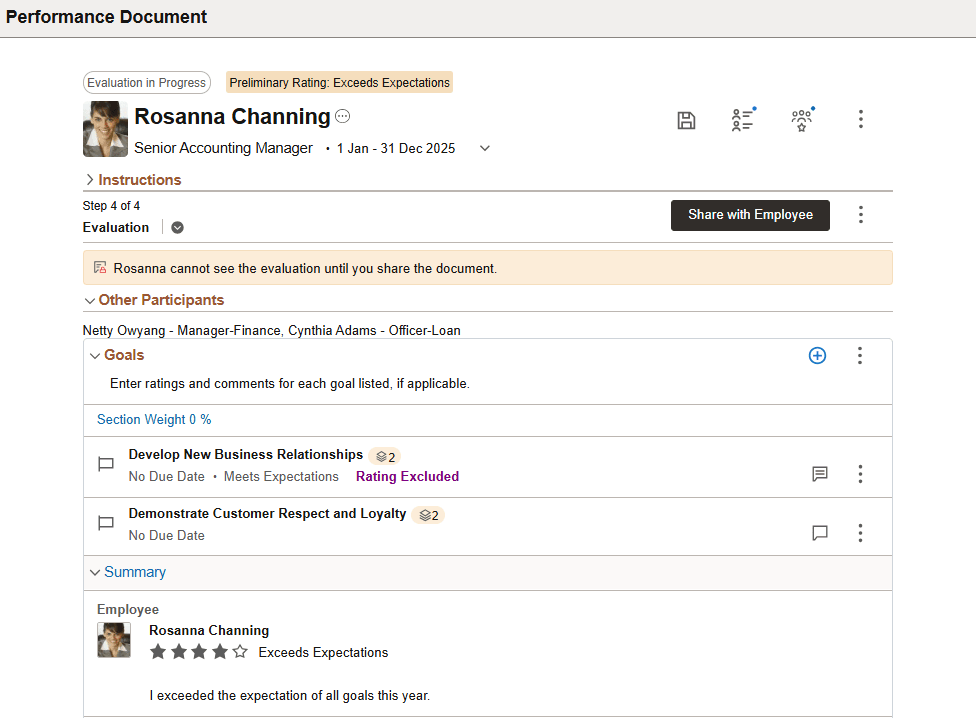Click Rosanna Channing's header profile photo
Viewport: 976px width, 718px height.
pyautogui.click(x=105, y=129)
